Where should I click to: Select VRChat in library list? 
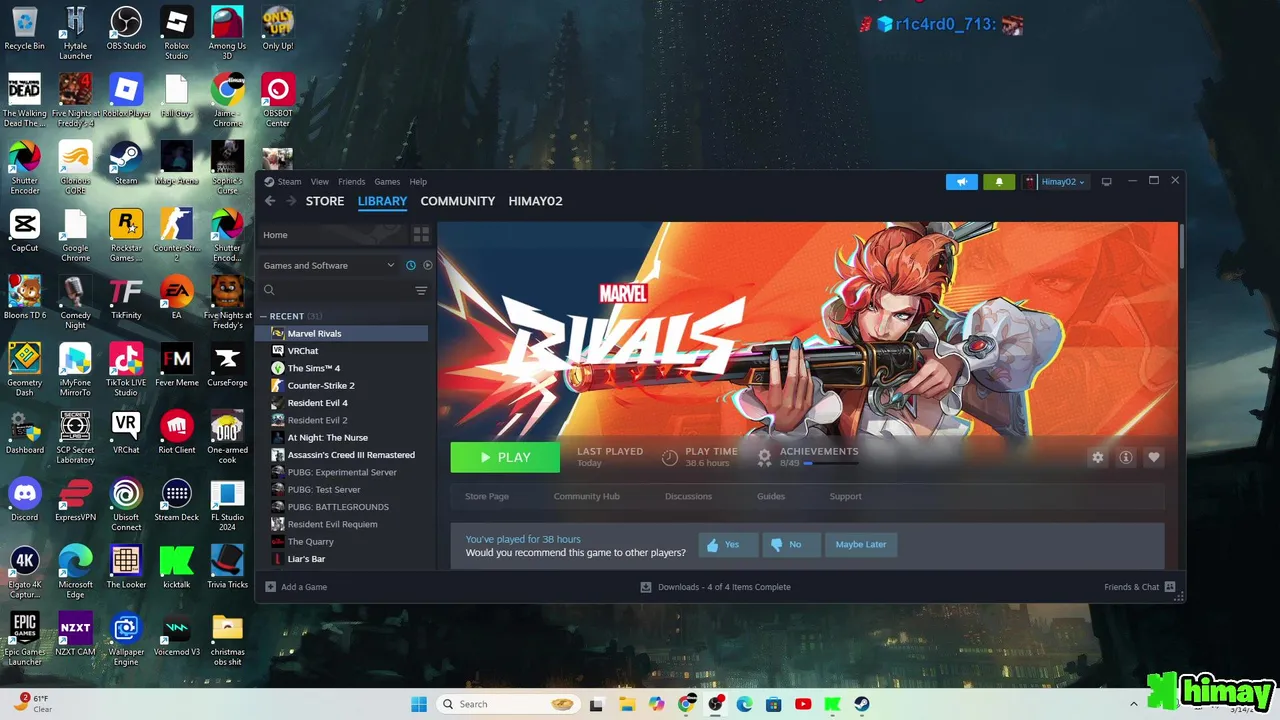coord(343,351)
